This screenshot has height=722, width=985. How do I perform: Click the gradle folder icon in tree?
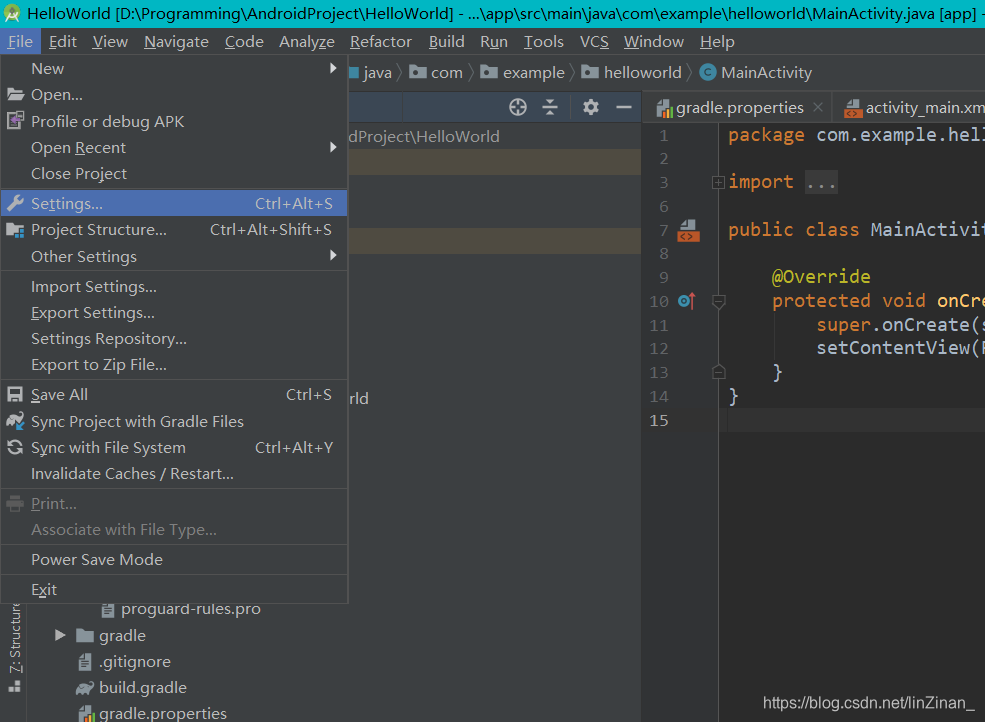pyautogui.click(x=85, y=635)
